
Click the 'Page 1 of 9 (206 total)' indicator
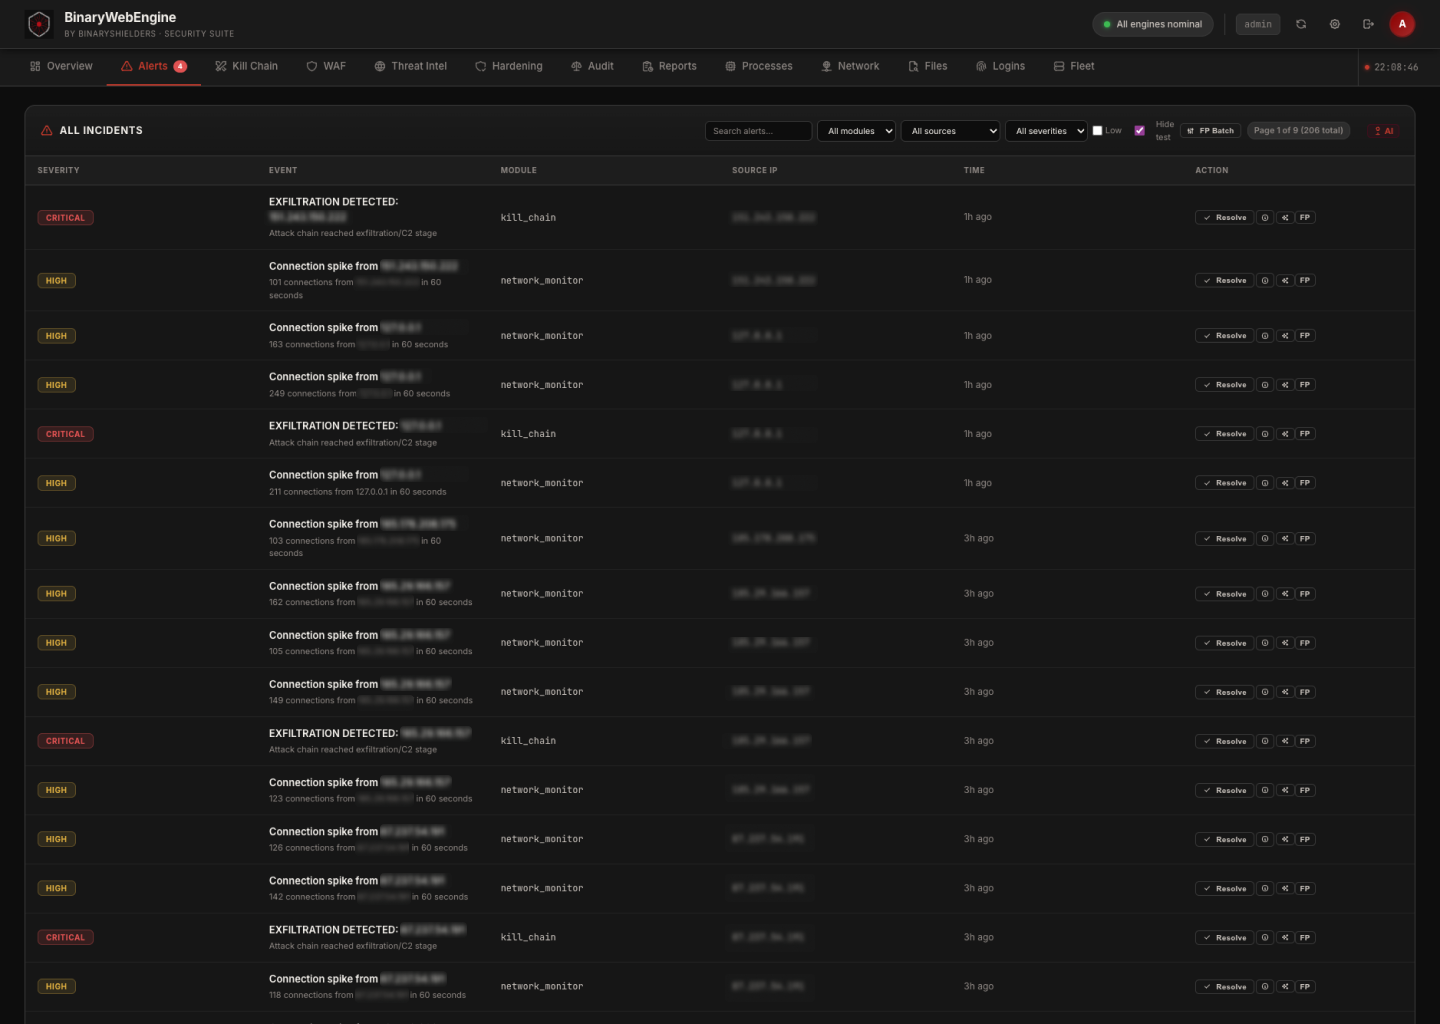point(1298,131)
